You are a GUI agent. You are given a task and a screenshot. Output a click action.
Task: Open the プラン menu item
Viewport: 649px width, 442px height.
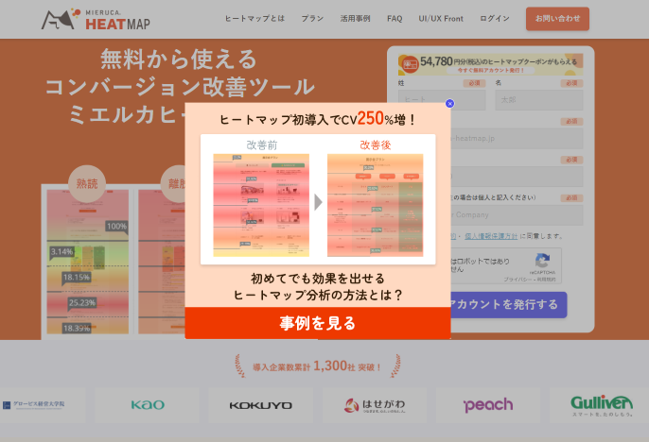[x=312, y=19]
